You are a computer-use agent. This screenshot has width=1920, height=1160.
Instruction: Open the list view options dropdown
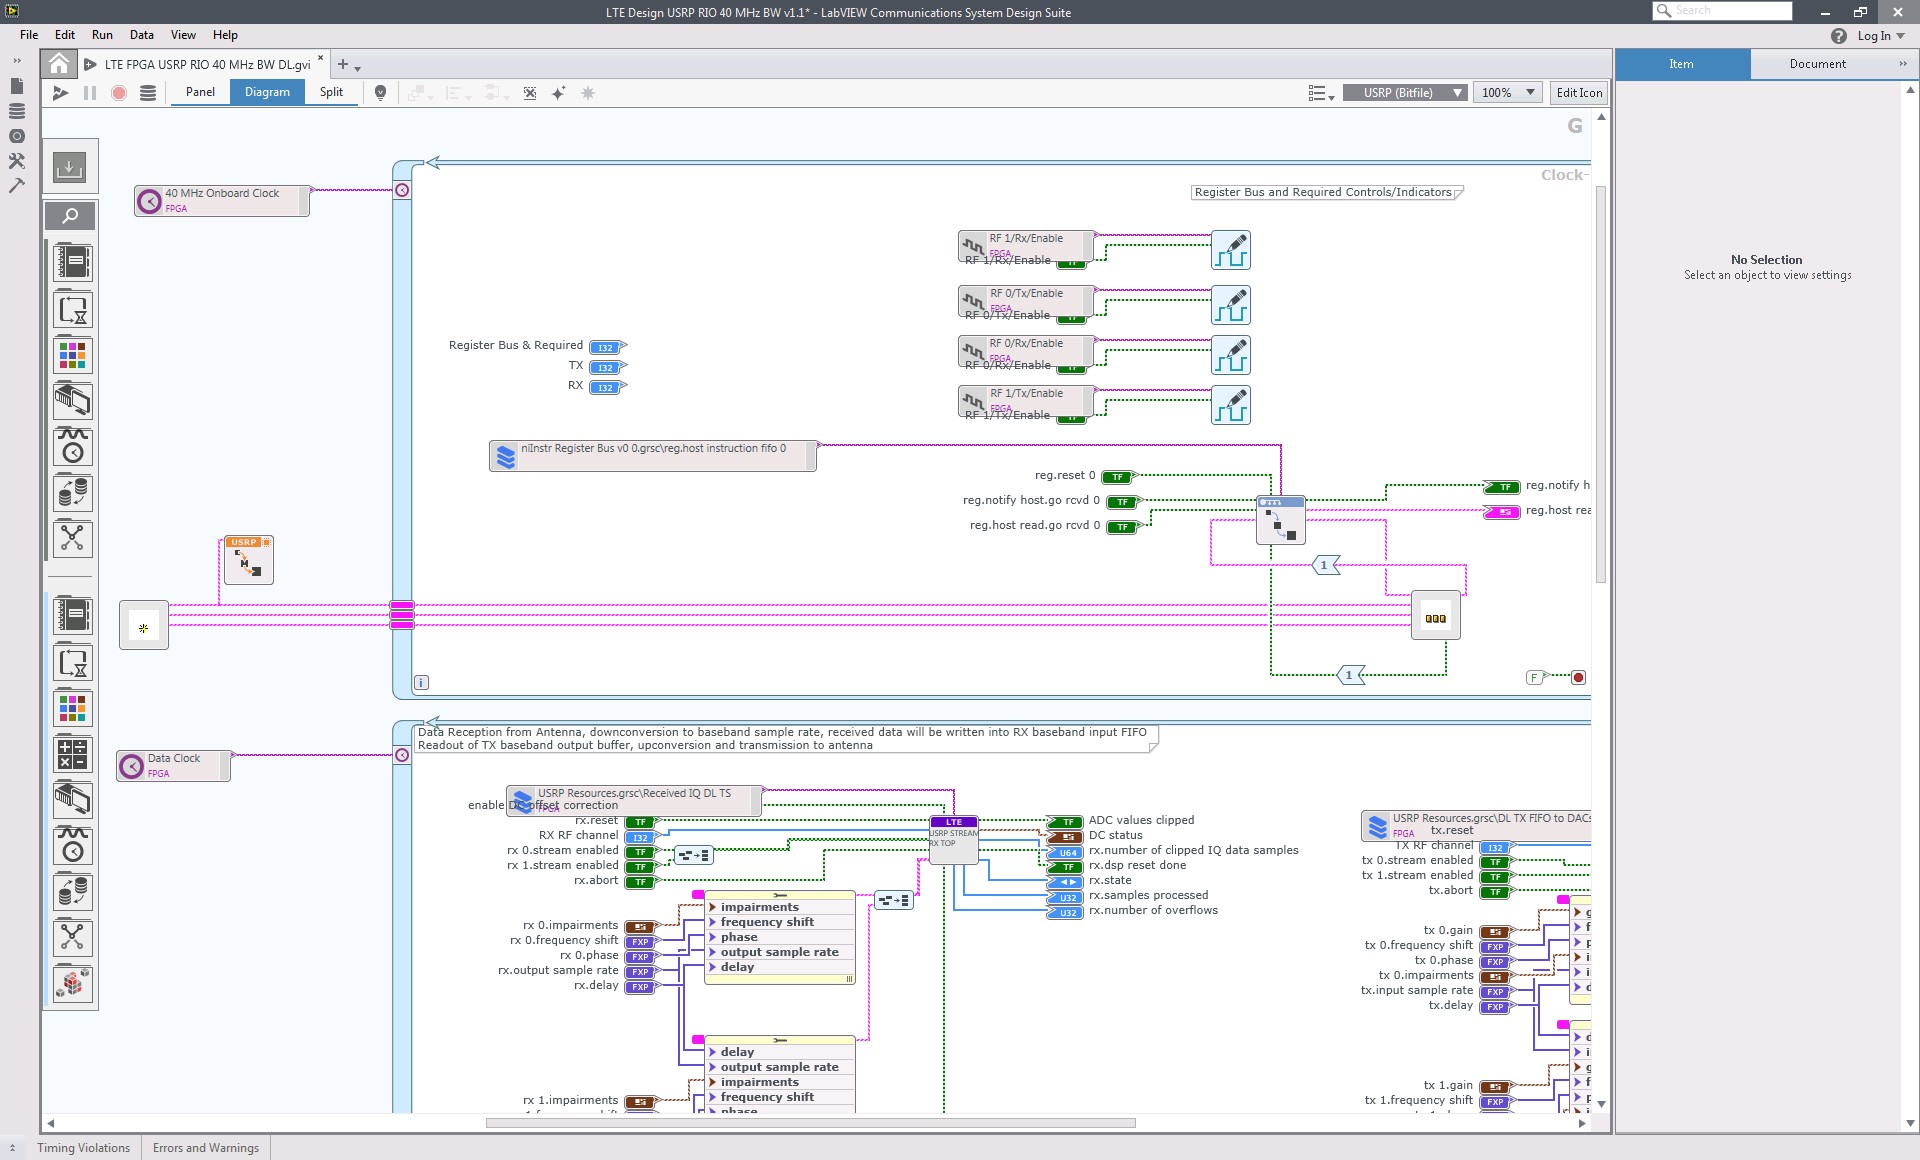coord(1321,93)
